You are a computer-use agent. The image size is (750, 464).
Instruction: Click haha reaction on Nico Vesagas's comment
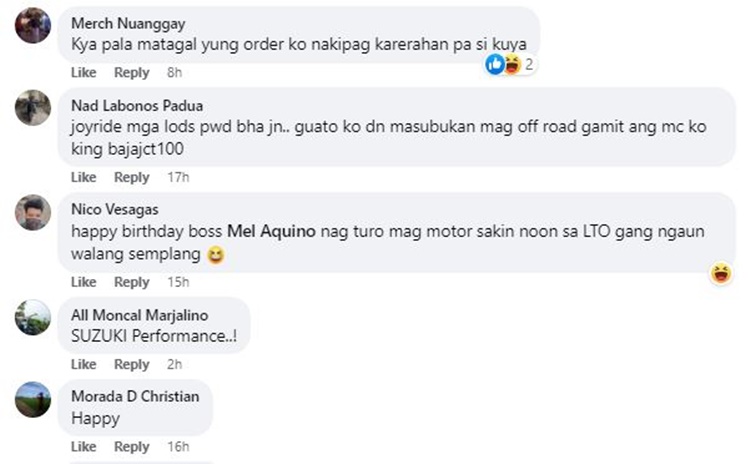point(719,272)
